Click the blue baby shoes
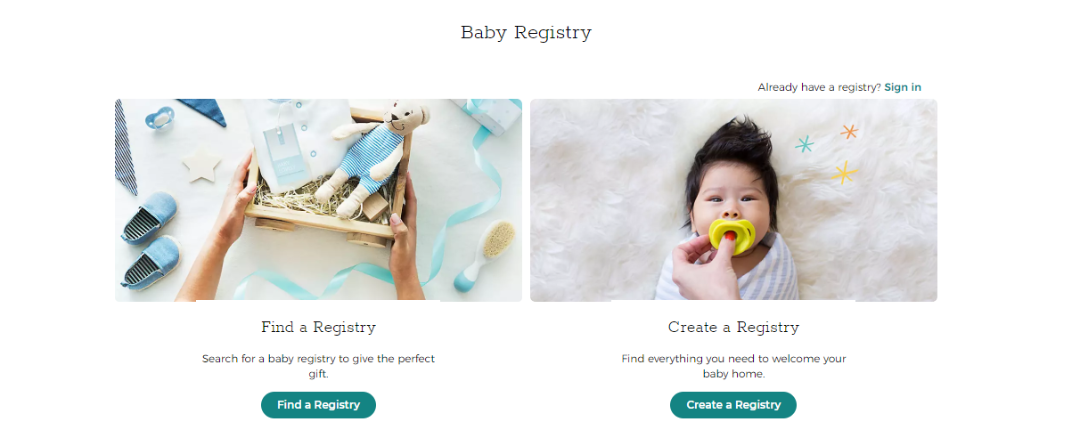This screenshot has height=438, width=1080. point(150,238)
